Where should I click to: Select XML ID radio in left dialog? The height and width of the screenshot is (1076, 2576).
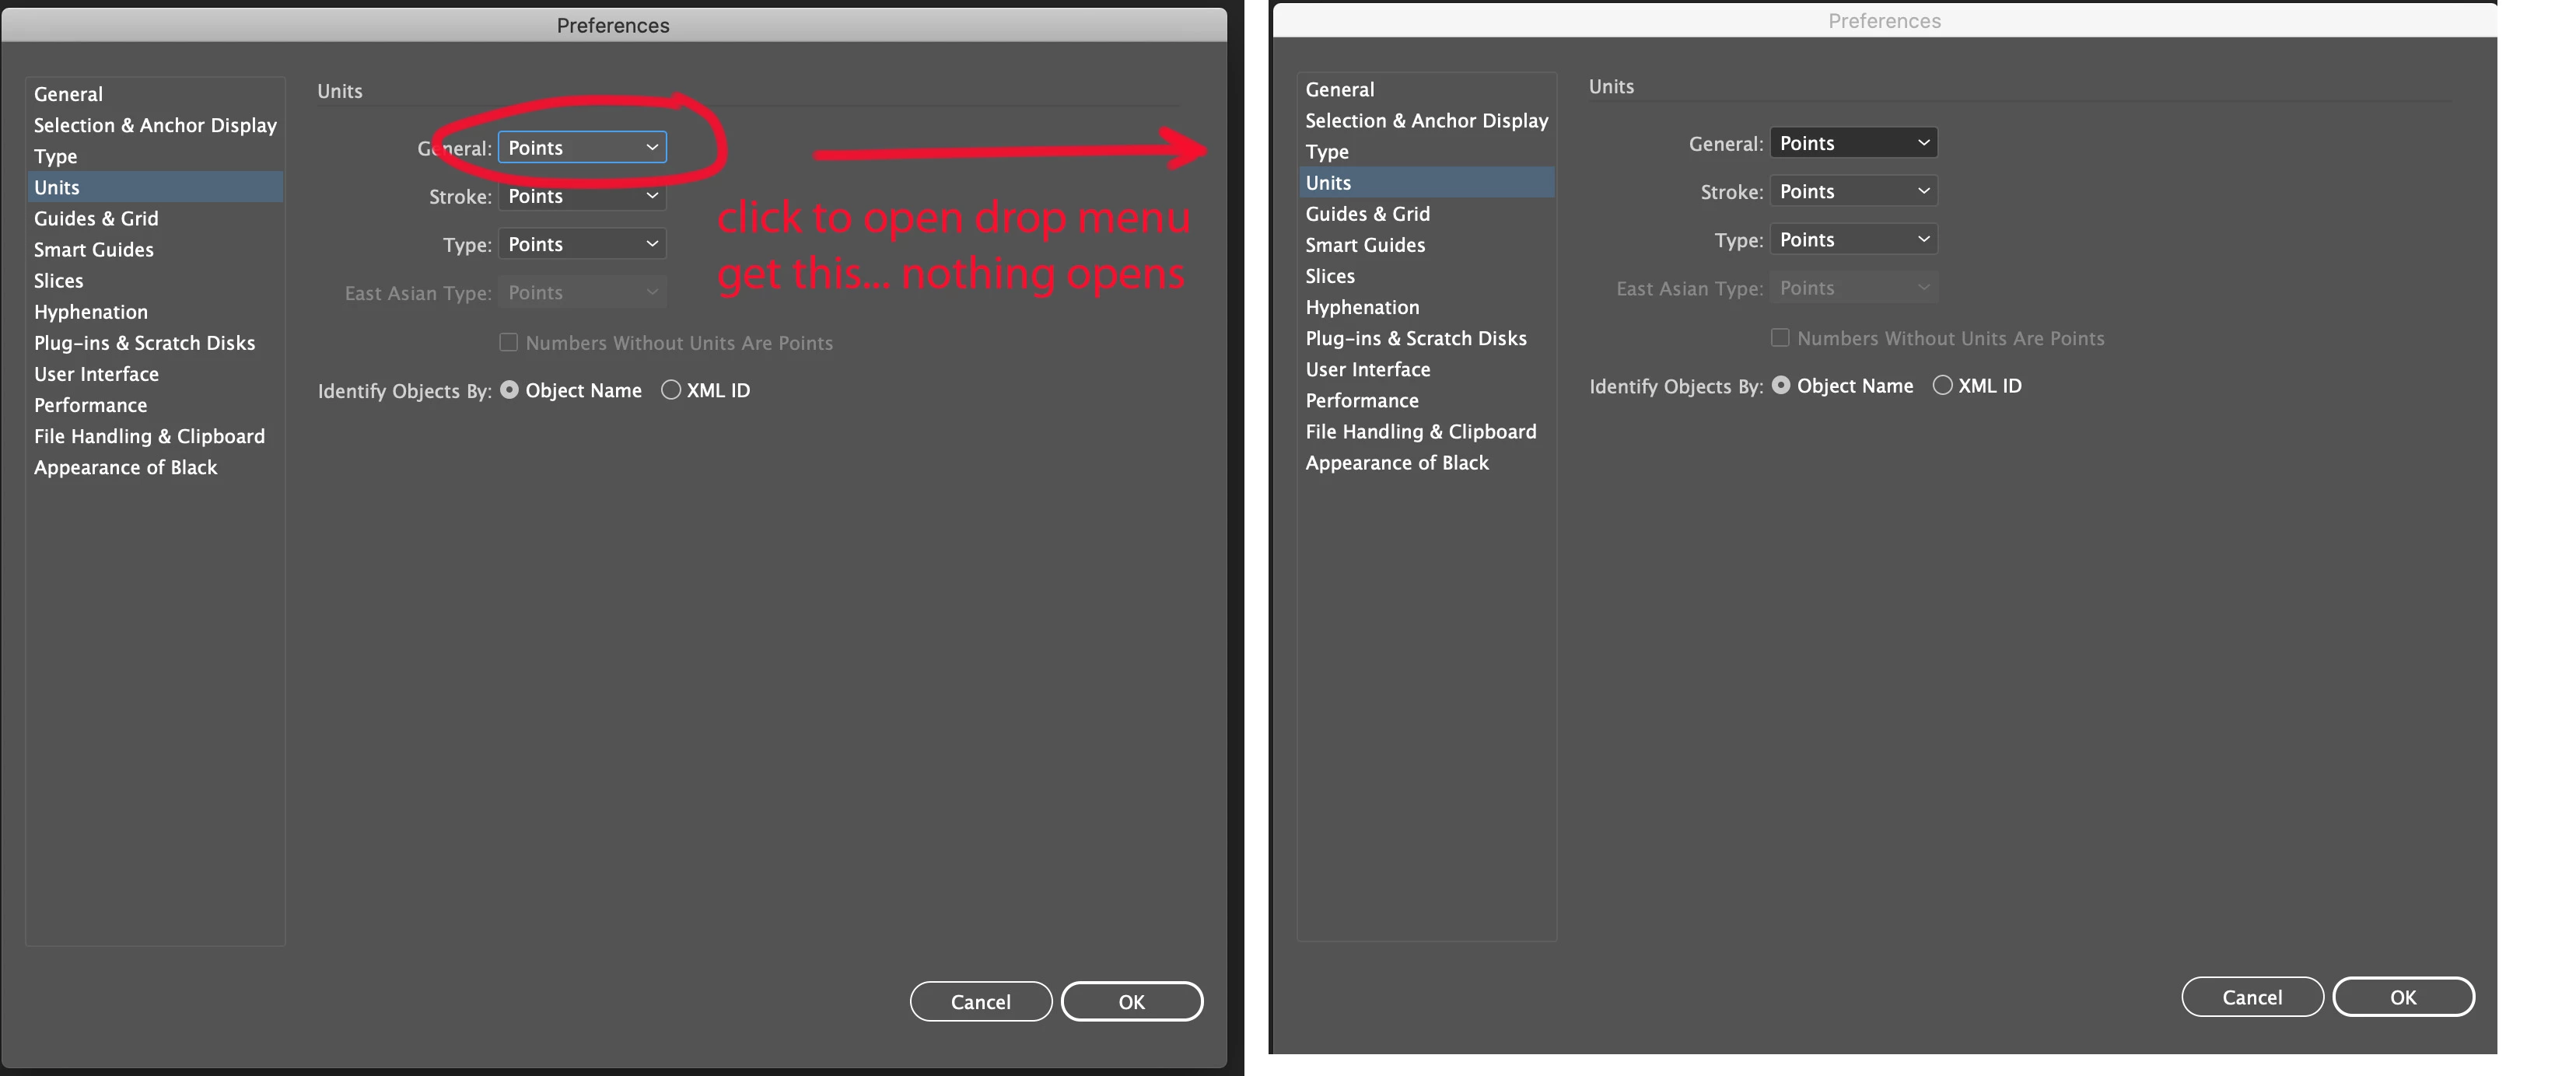click(671, 390)
